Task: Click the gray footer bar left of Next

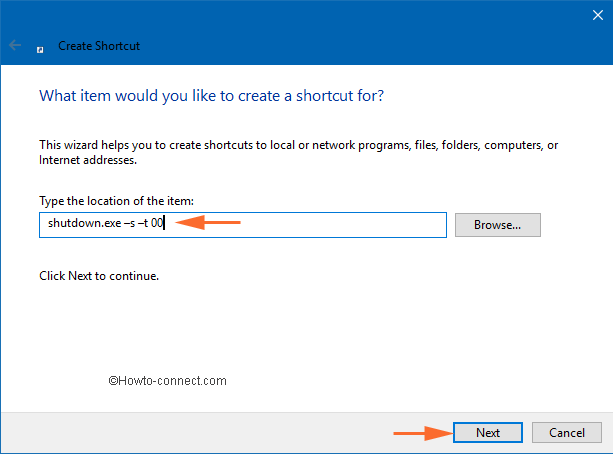Action: click(195, 432)
